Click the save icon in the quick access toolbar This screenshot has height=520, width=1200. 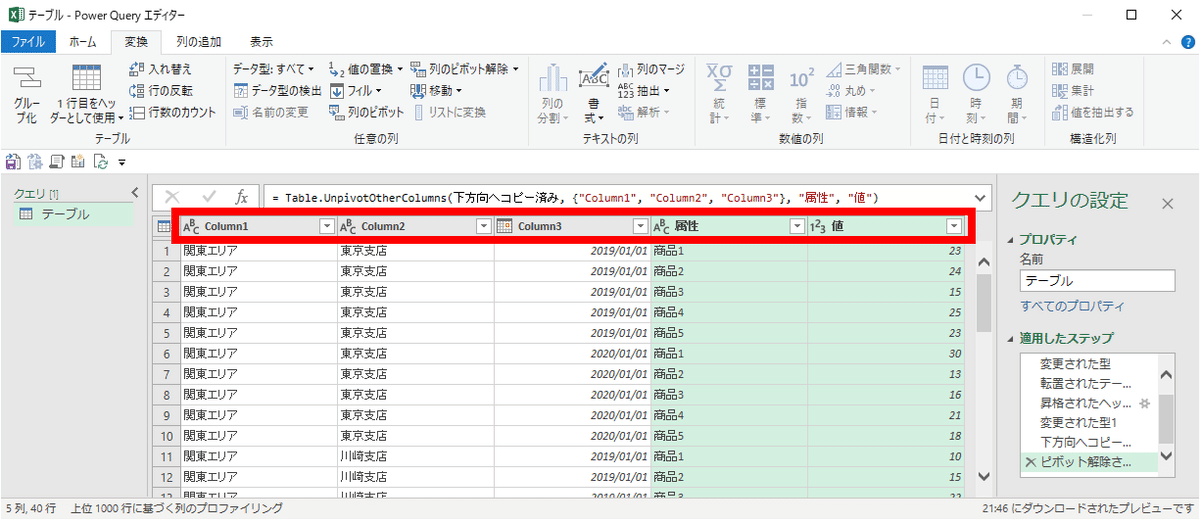(x=13, y=161)
